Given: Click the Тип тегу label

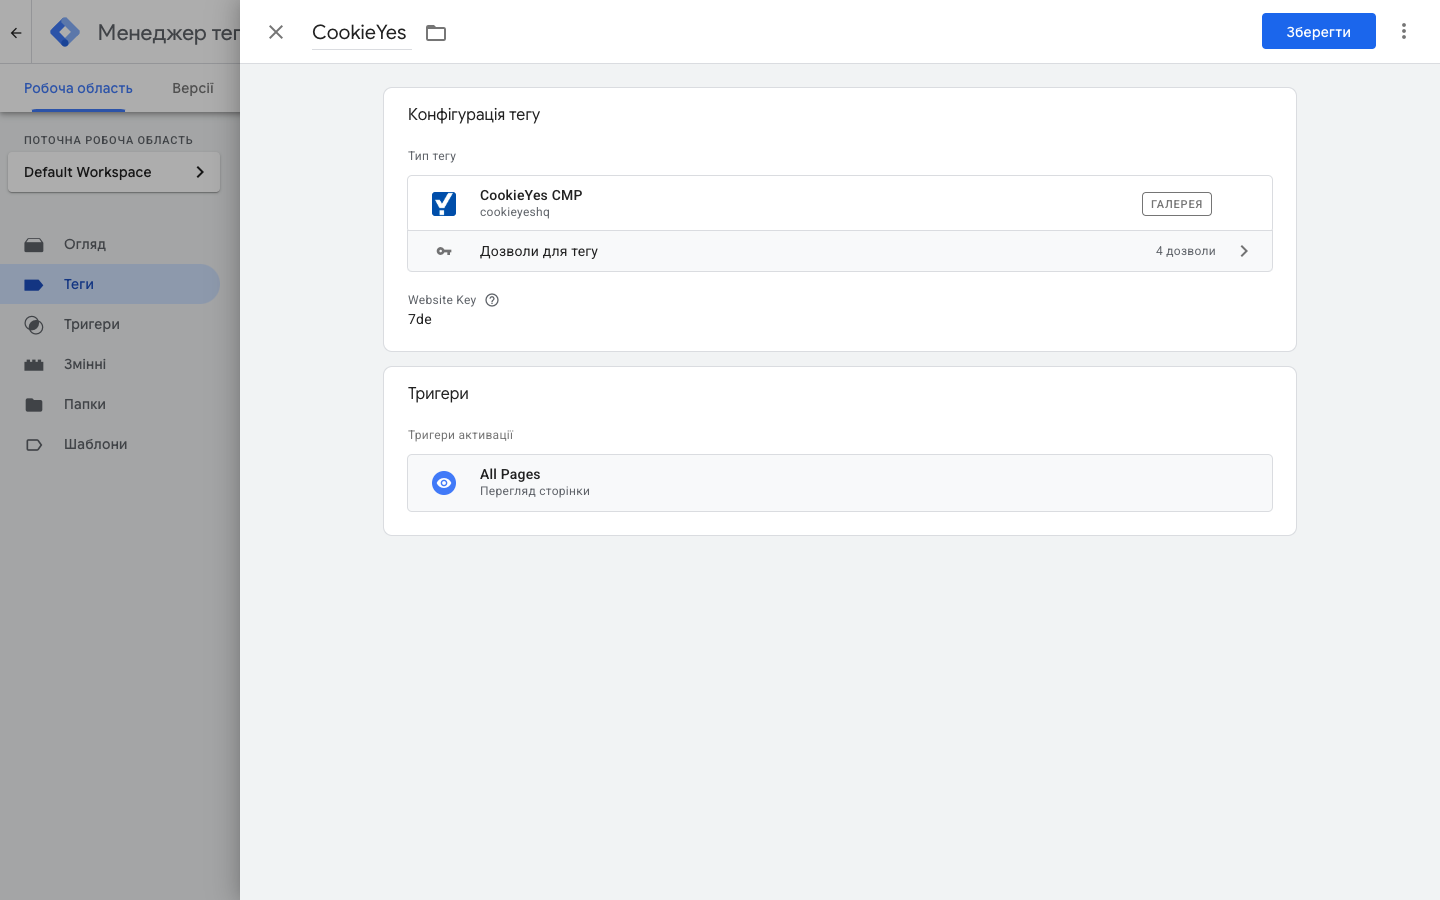Looking at the screenshot, I should coord(432,156).
